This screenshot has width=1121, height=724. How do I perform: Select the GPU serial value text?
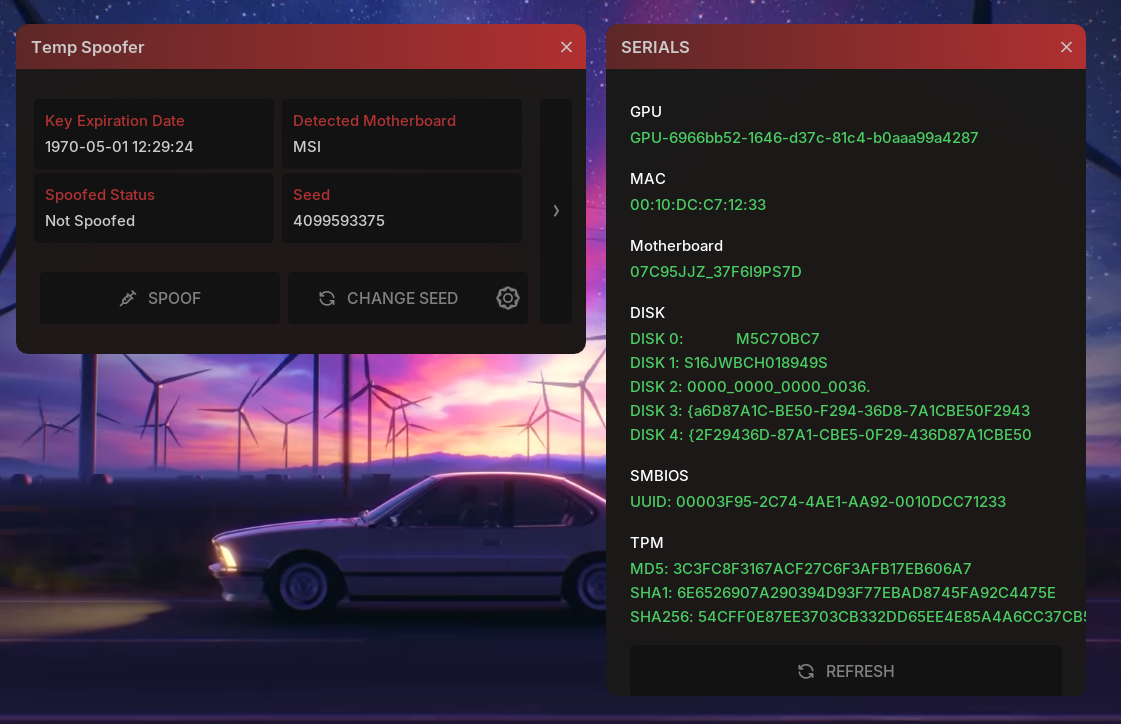[804, 138]
